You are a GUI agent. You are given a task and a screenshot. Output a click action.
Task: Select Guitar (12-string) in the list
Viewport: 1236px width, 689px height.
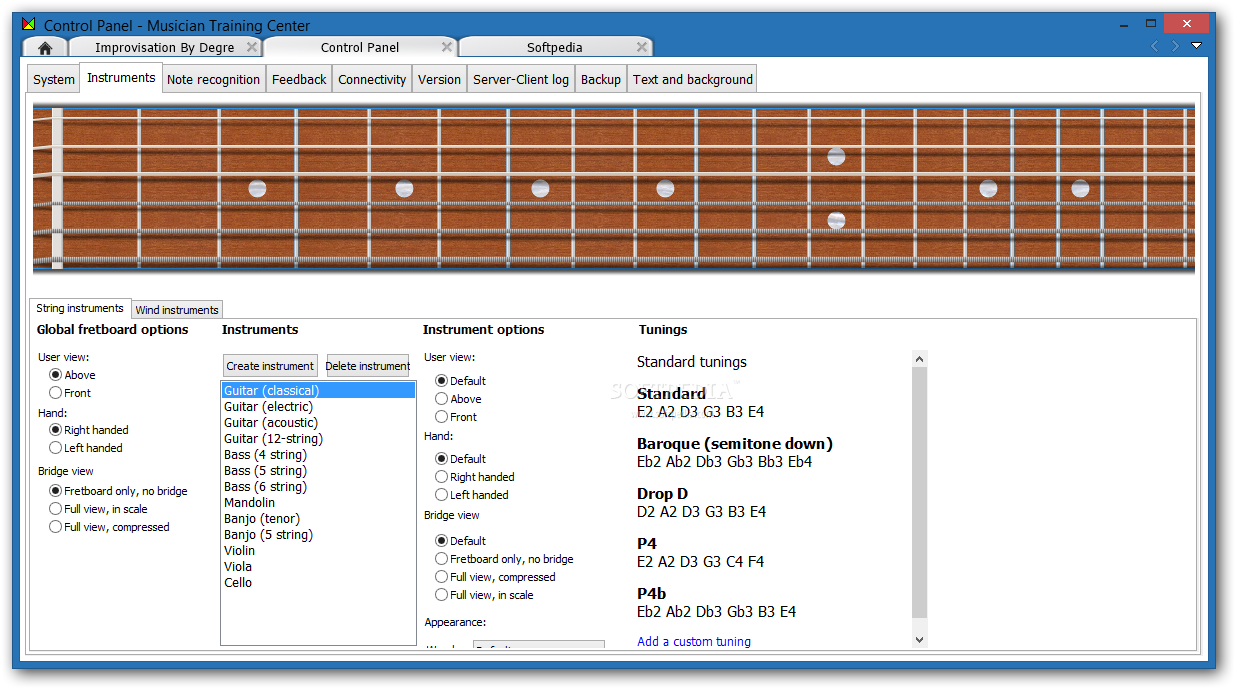[318, 439]
